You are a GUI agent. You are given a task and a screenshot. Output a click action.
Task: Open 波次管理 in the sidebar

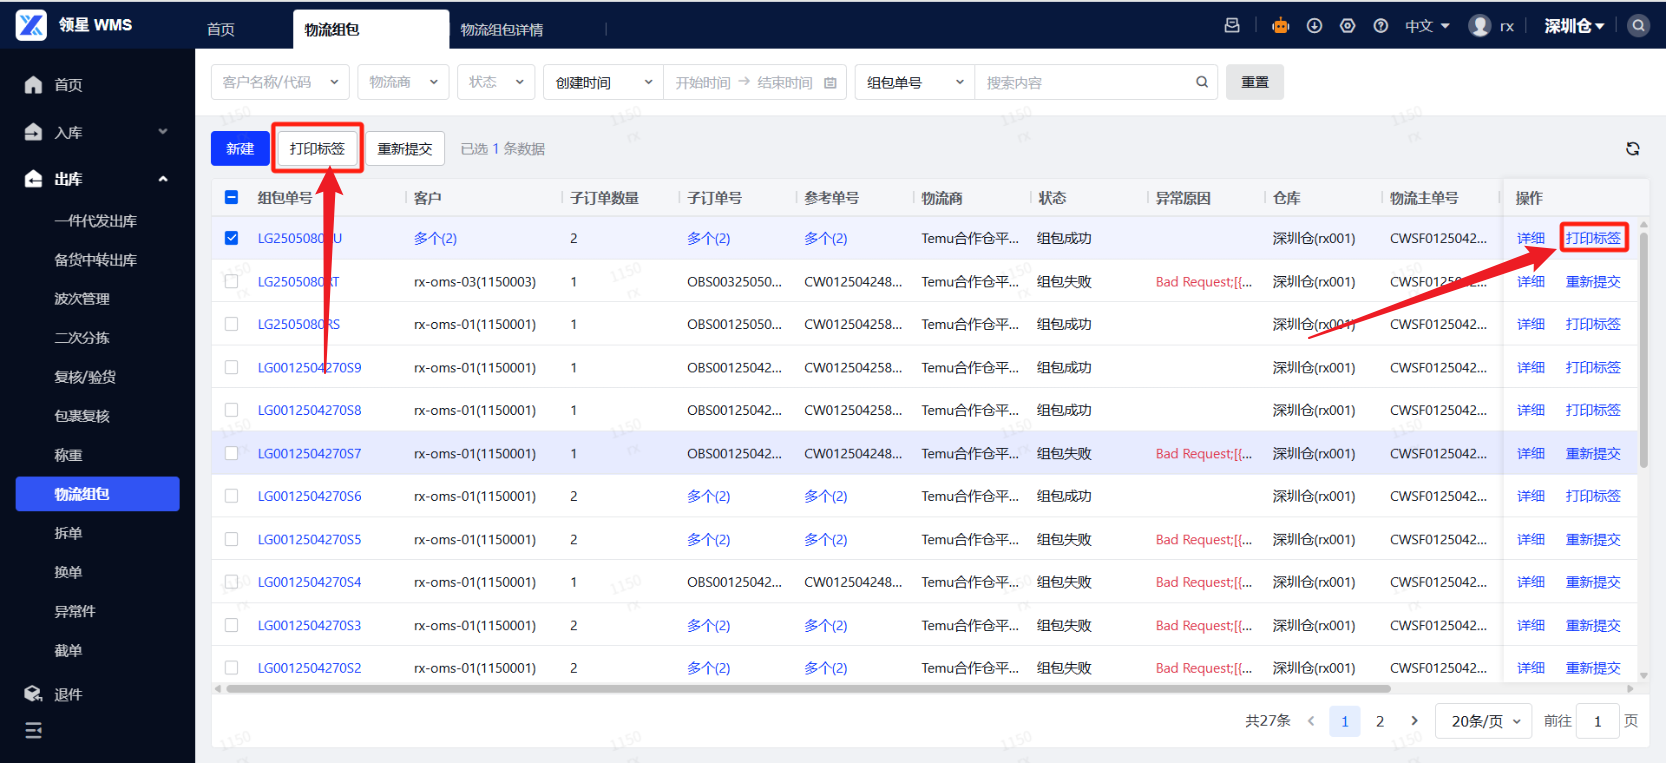pos(82,299)
